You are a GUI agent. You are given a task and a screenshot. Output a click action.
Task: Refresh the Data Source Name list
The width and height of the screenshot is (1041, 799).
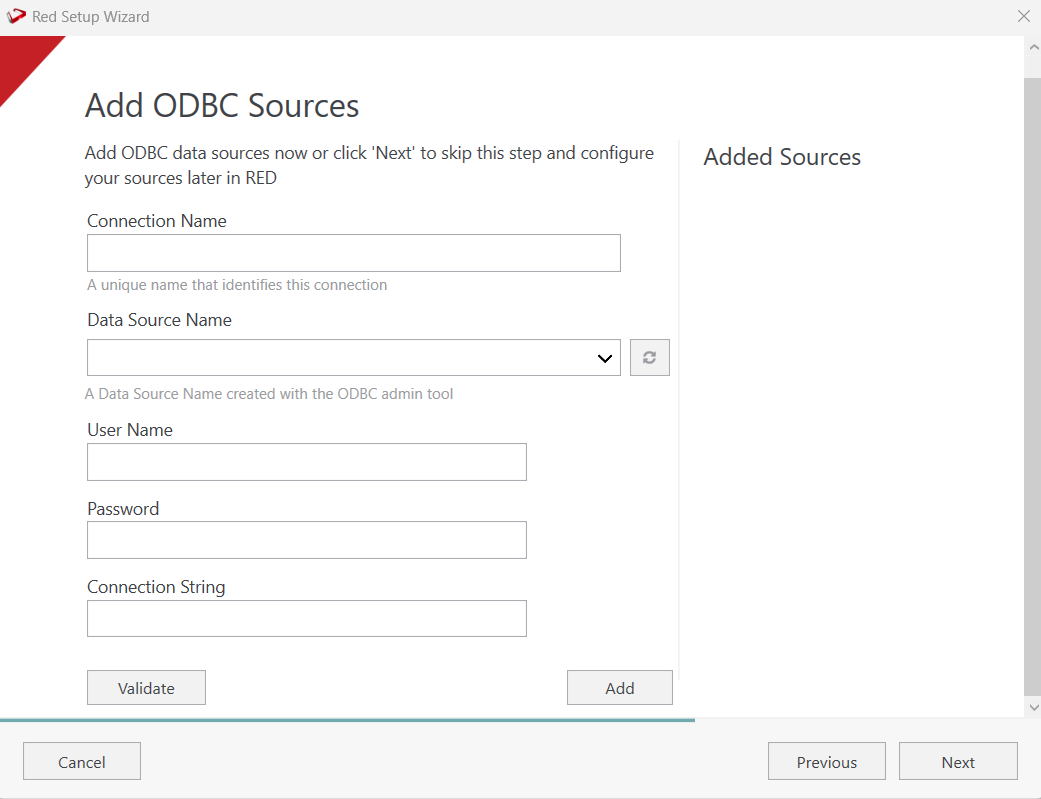tap(649, 358)
